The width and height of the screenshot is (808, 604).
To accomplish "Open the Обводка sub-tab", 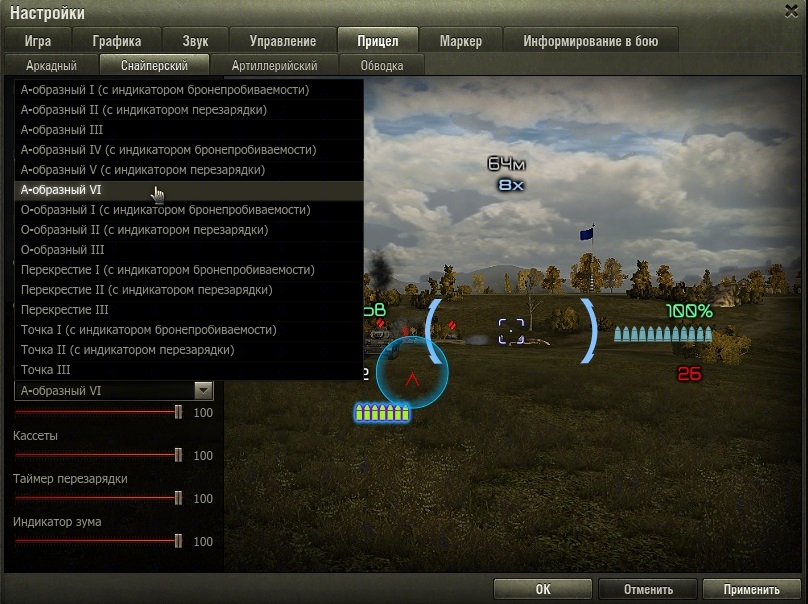I will point(381,65).
